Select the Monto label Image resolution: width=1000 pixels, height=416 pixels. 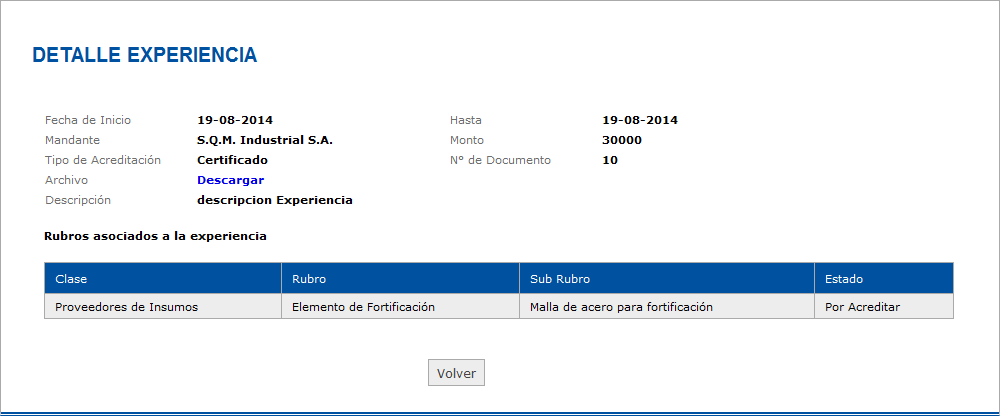click(x=467, y=140)
